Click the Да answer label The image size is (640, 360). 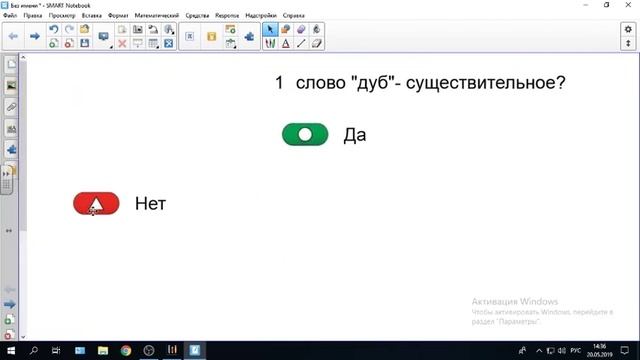355,135
